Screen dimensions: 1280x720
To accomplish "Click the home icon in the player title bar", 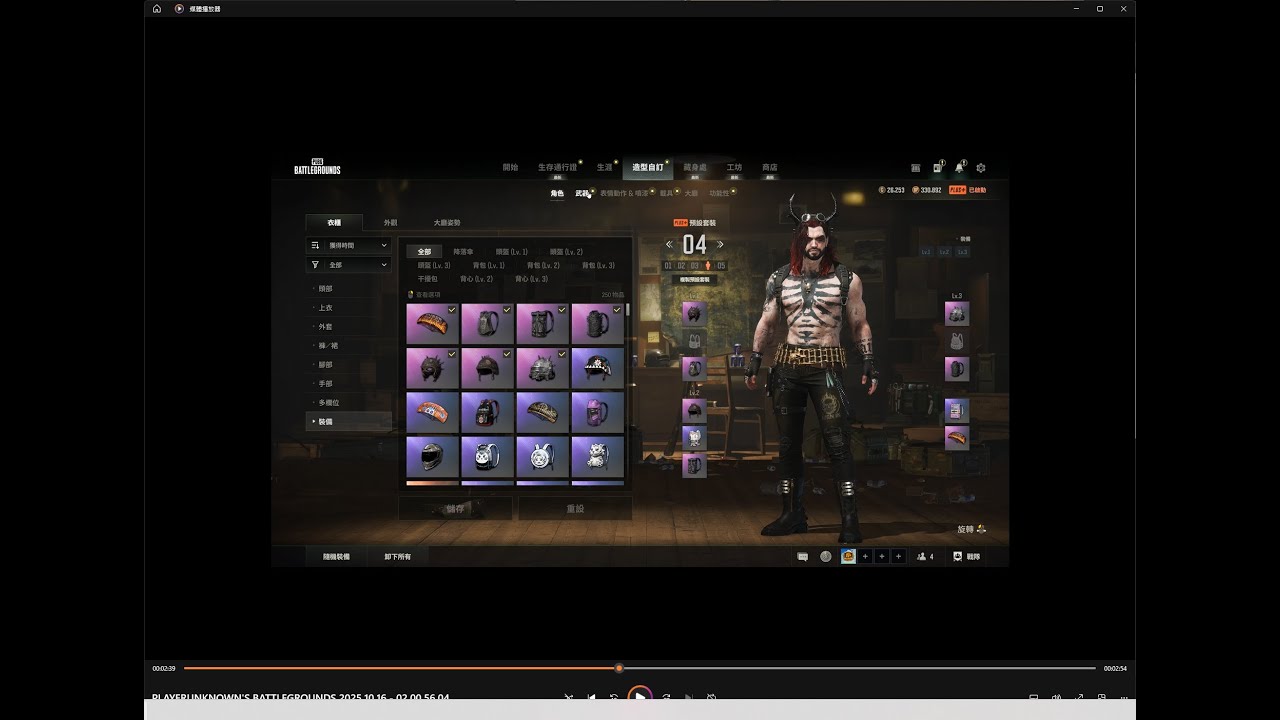I will point(157,9).
